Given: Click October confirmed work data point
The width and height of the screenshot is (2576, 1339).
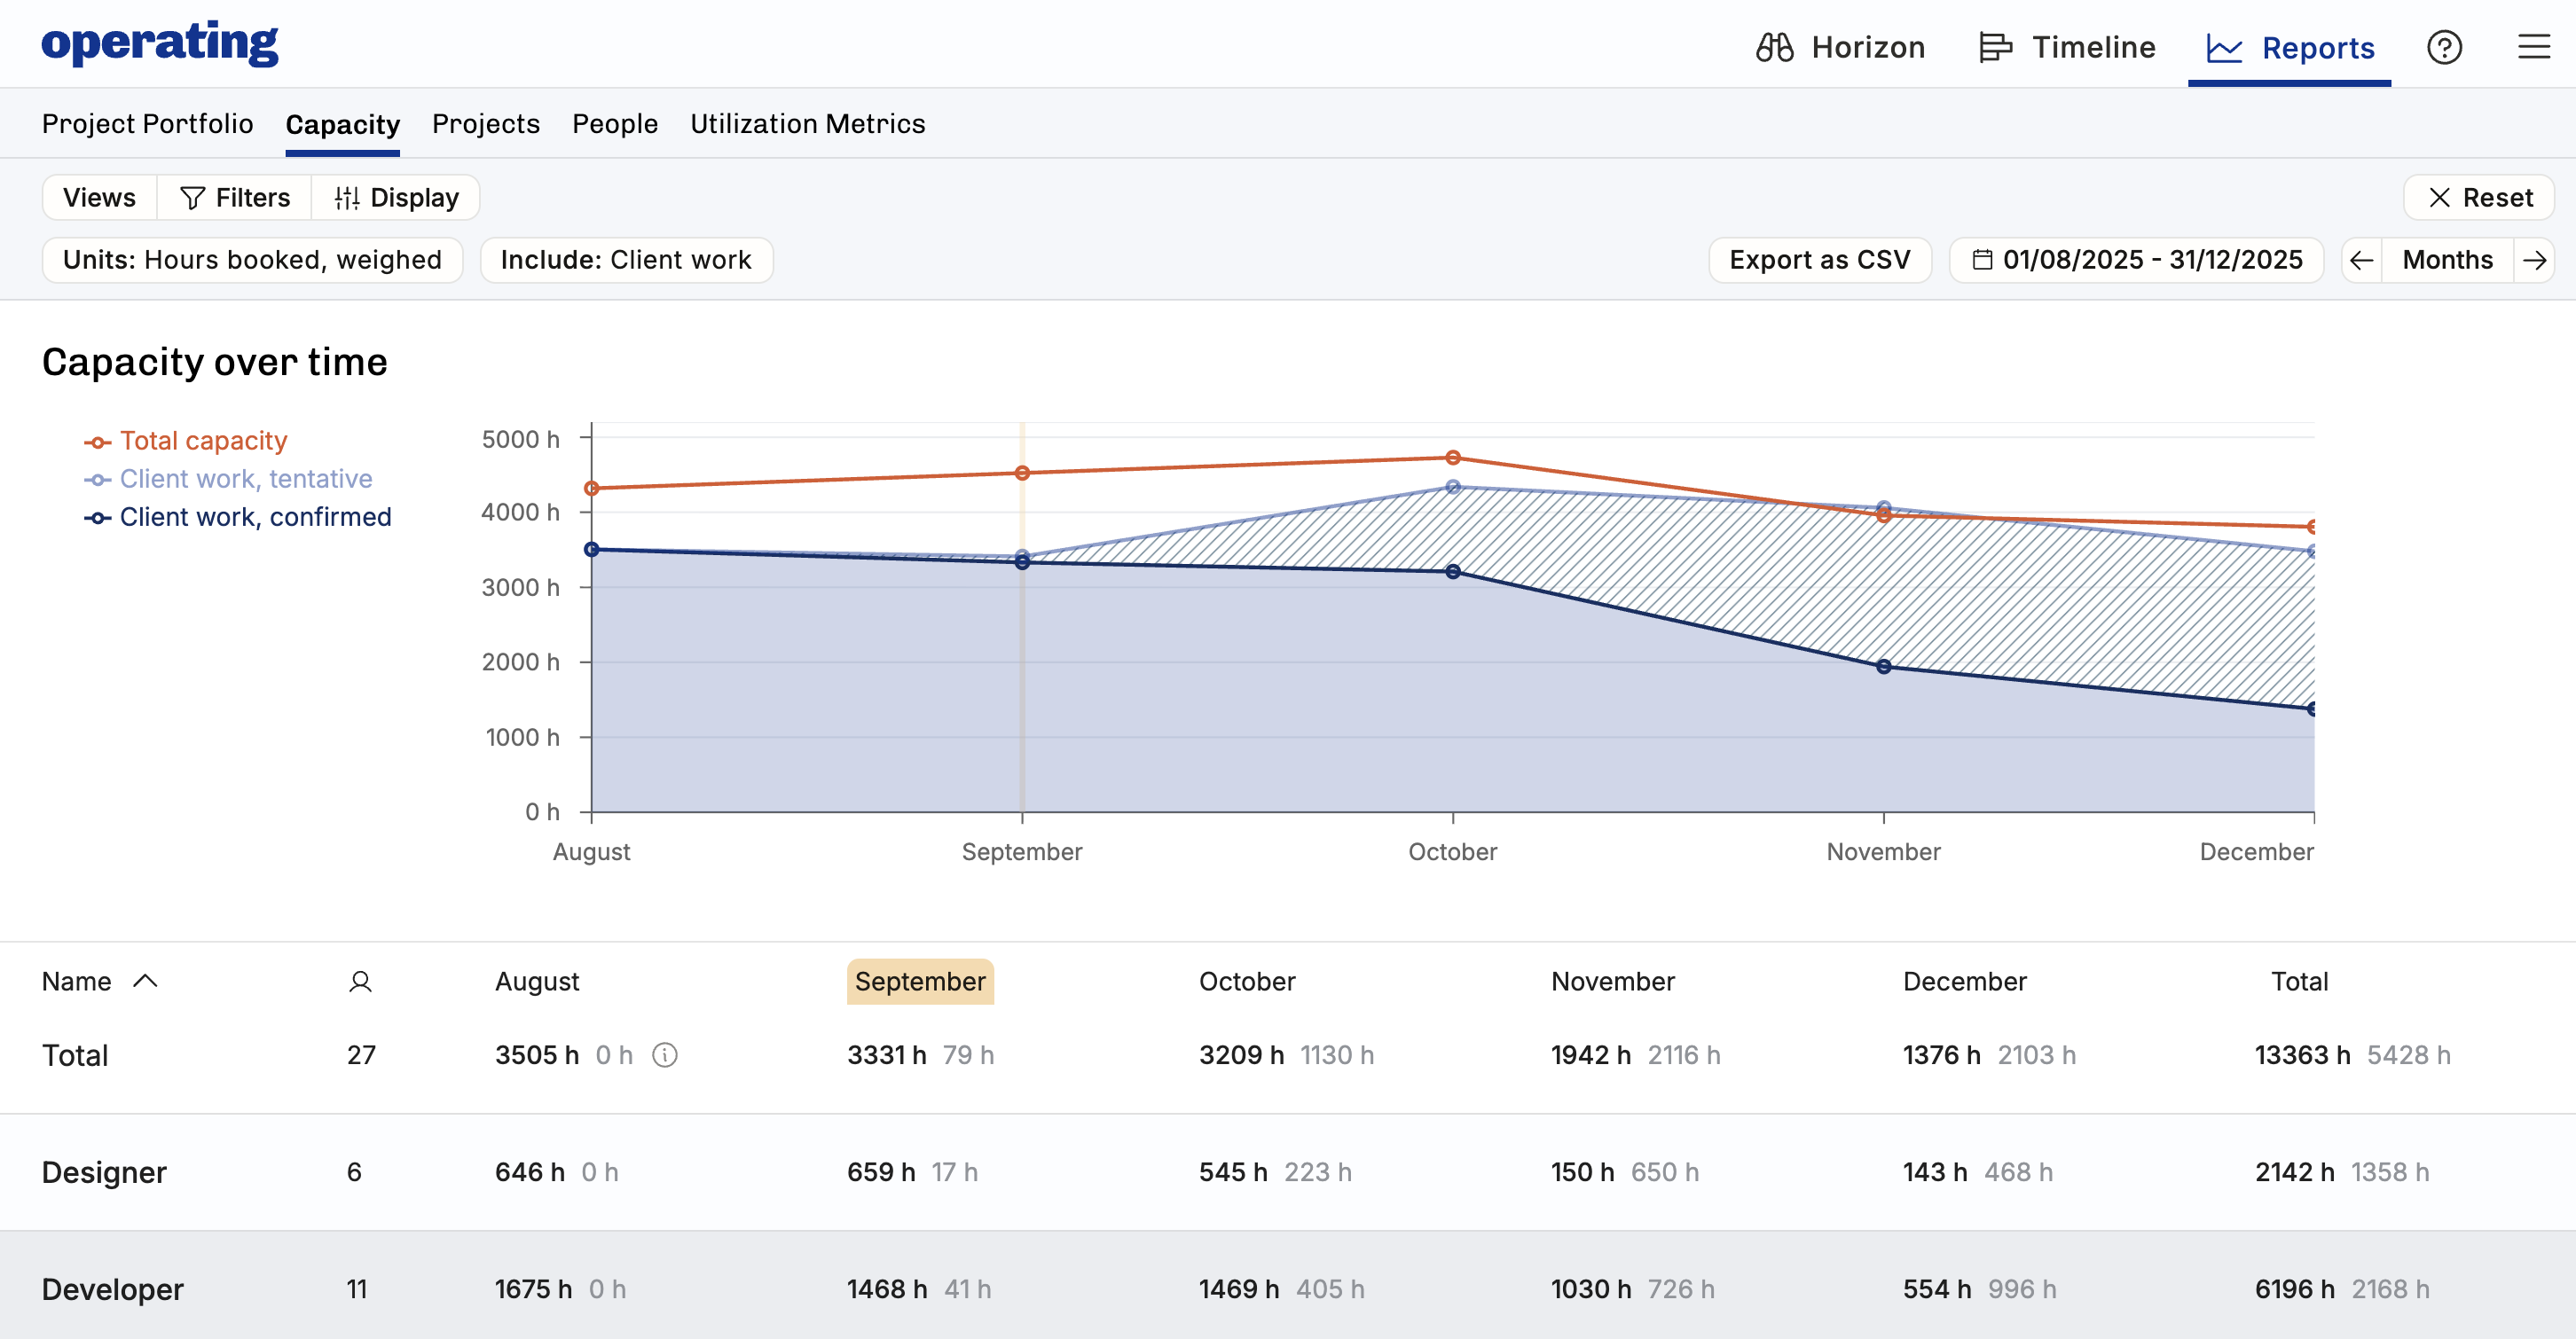Looking at the screenshot, I should 1453,572.
